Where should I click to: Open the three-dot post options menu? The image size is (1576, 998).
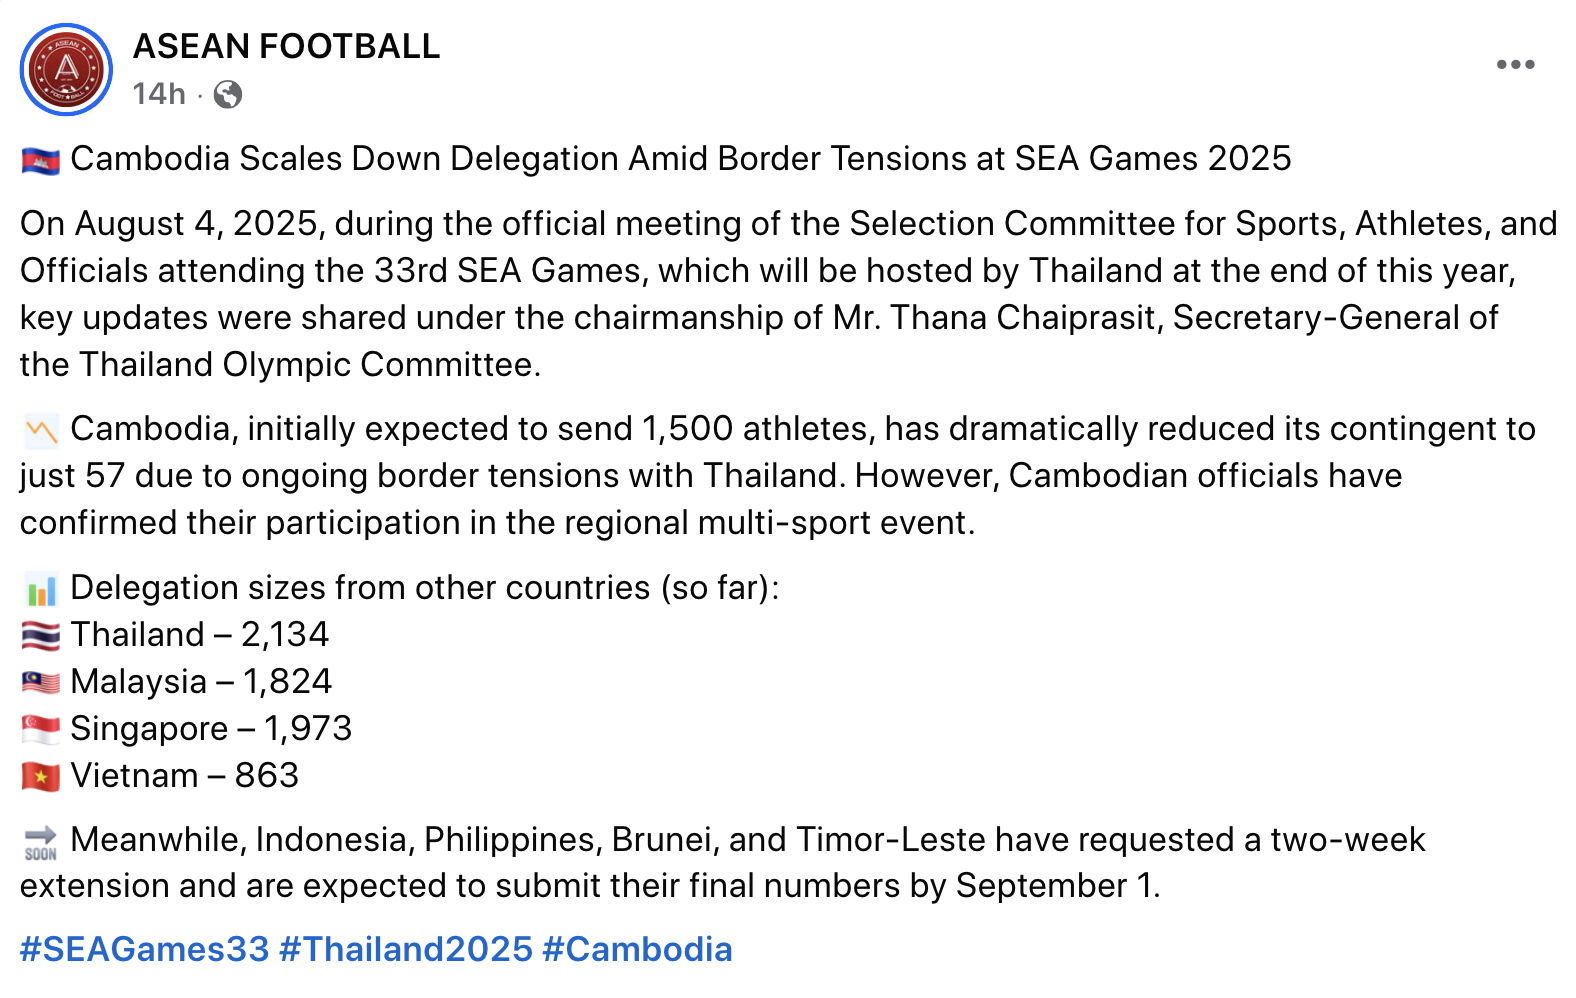point(1515,65)
